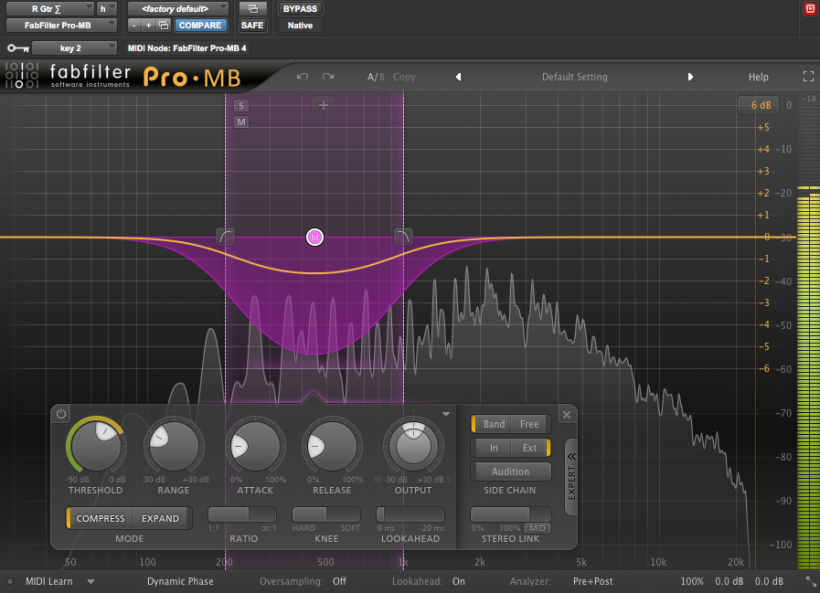The width and height of the screenshot is (820, 593).
Task: Click the preset minus button
Action: (x=134, y=25)
